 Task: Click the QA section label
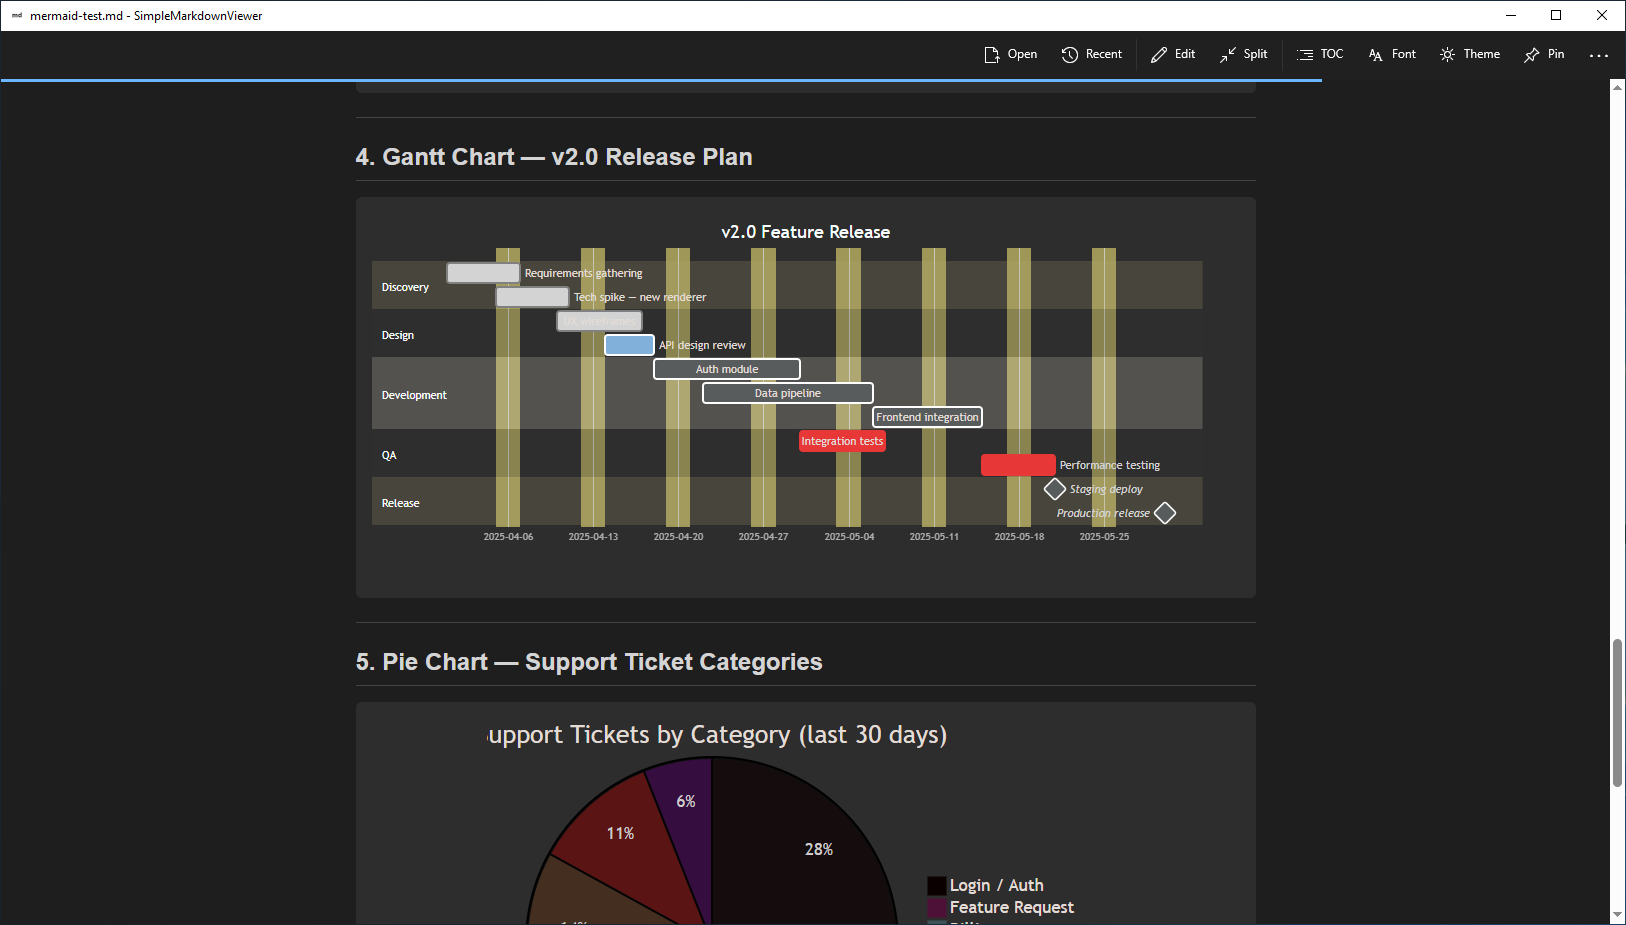(x=389, y=455)
